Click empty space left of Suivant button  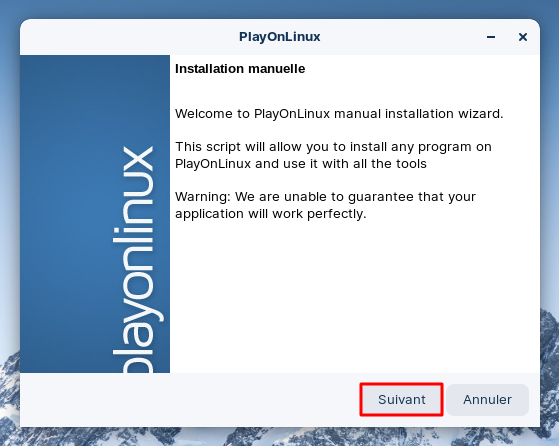pyautogui.click(x=189, y=399)
